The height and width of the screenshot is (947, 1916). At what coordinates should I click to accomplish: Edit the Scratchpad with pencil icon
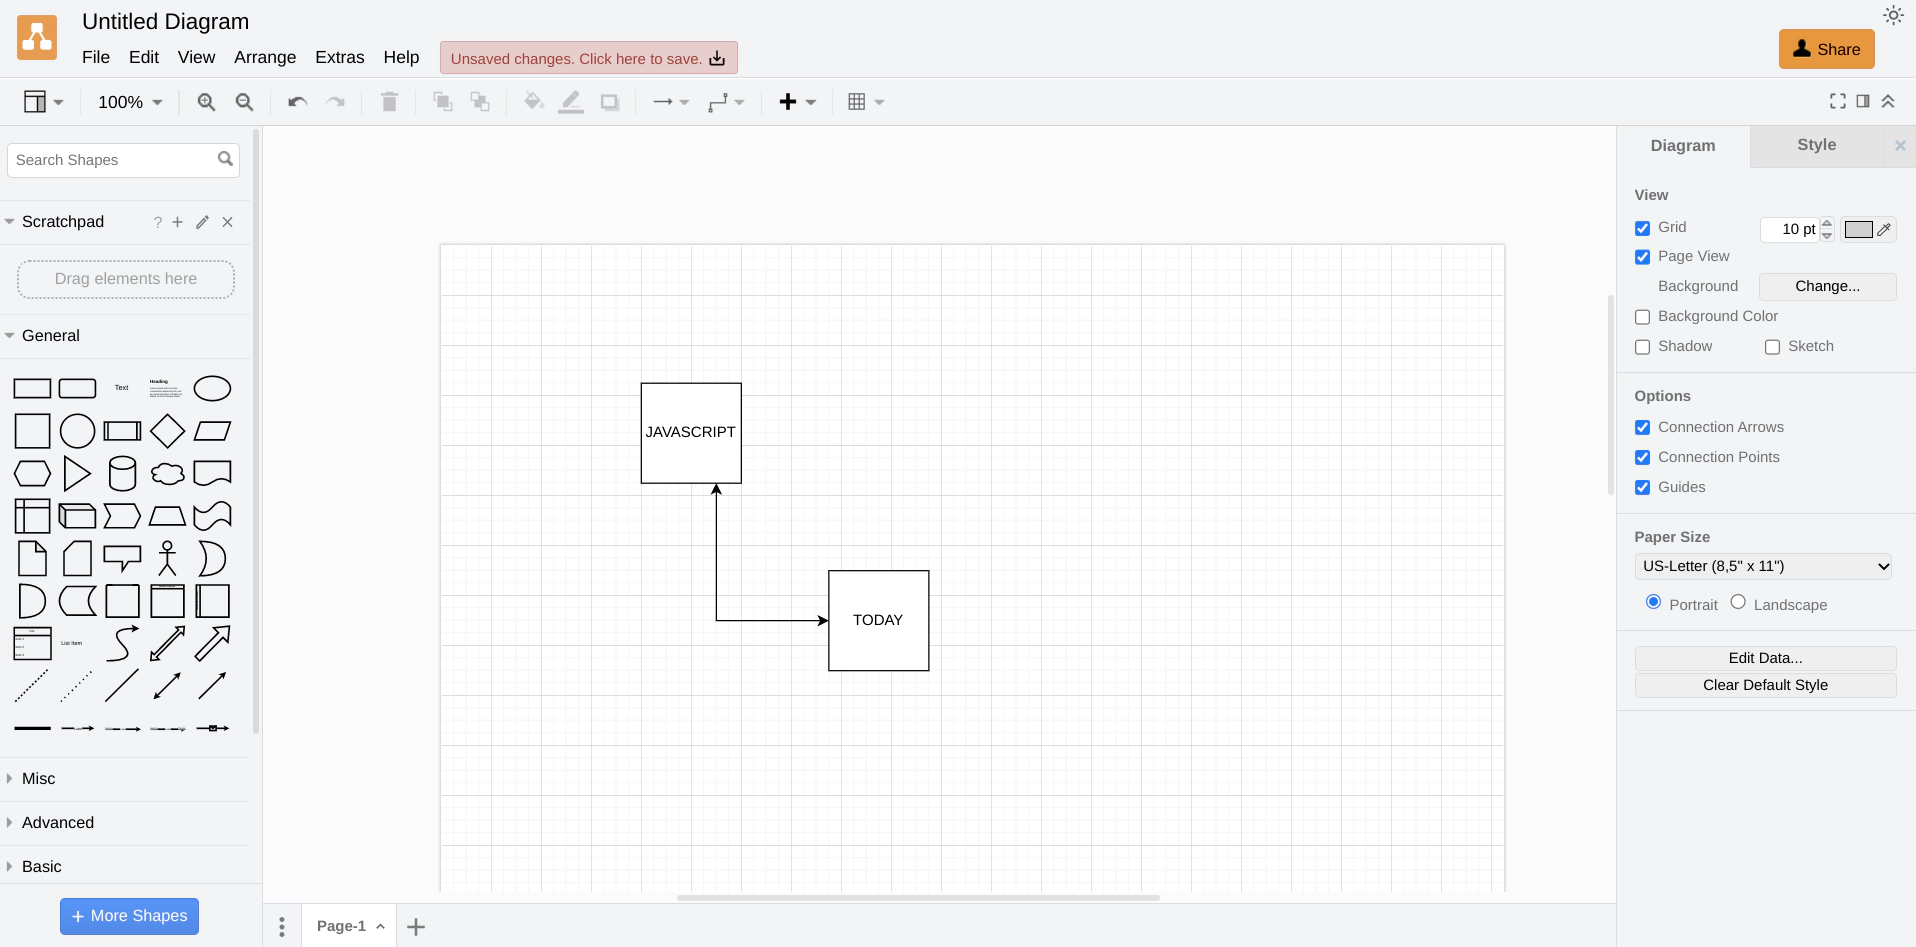[203, 222]
